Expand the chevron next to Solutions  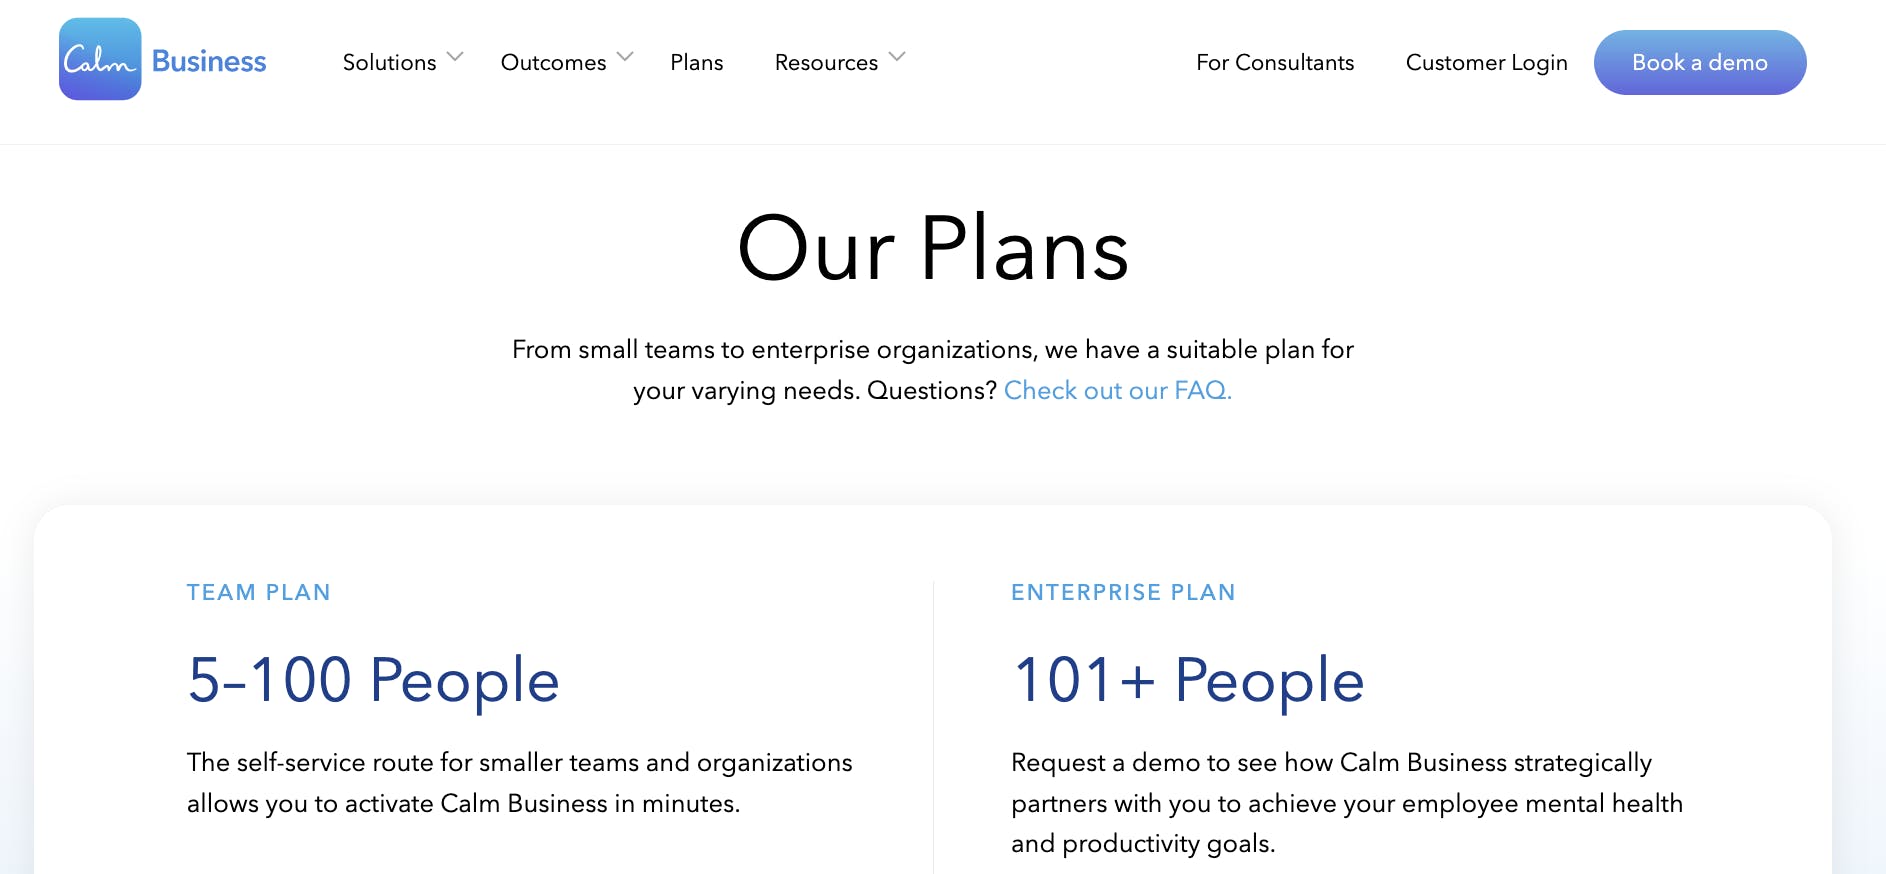coord(455,57)
